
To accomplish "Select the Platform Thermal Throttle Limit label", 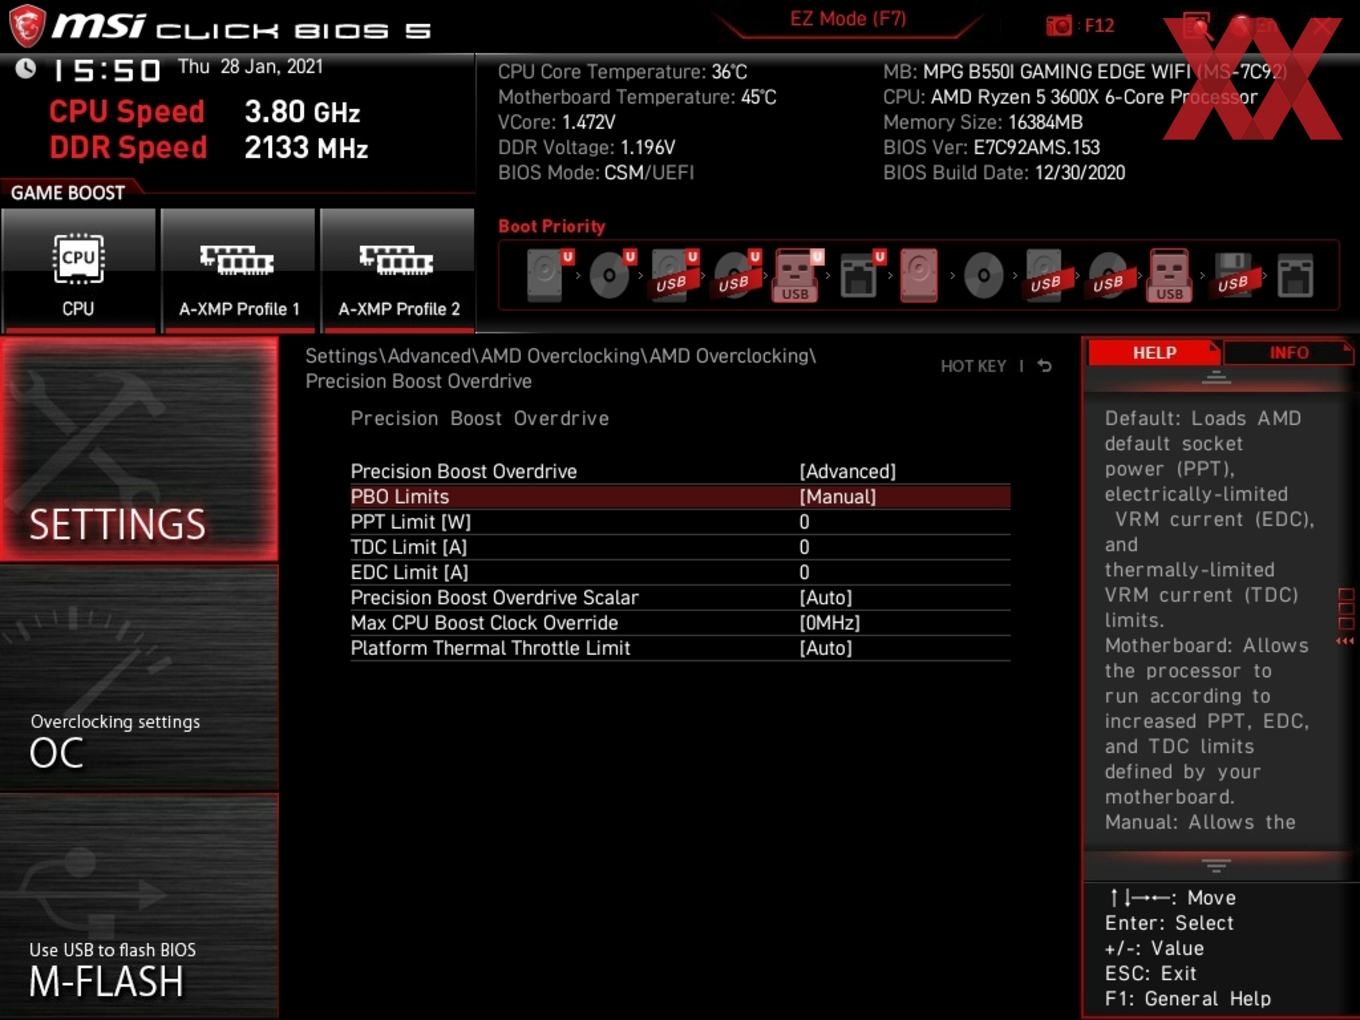I will click(x=490, y=648).
